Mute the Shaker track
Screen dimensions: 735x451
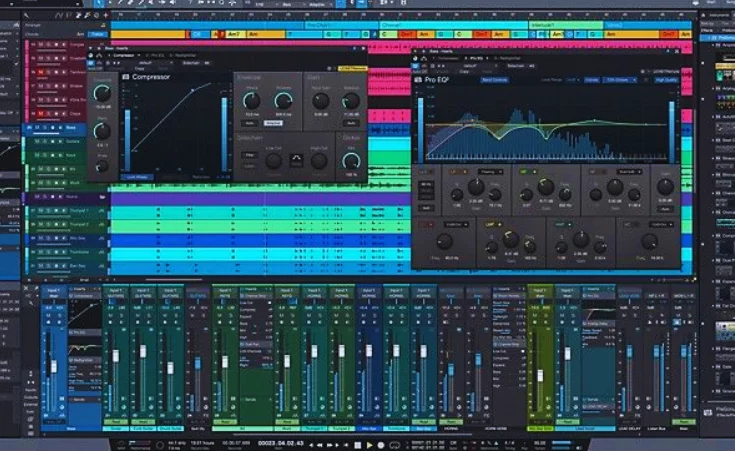[x=41, y=86]
